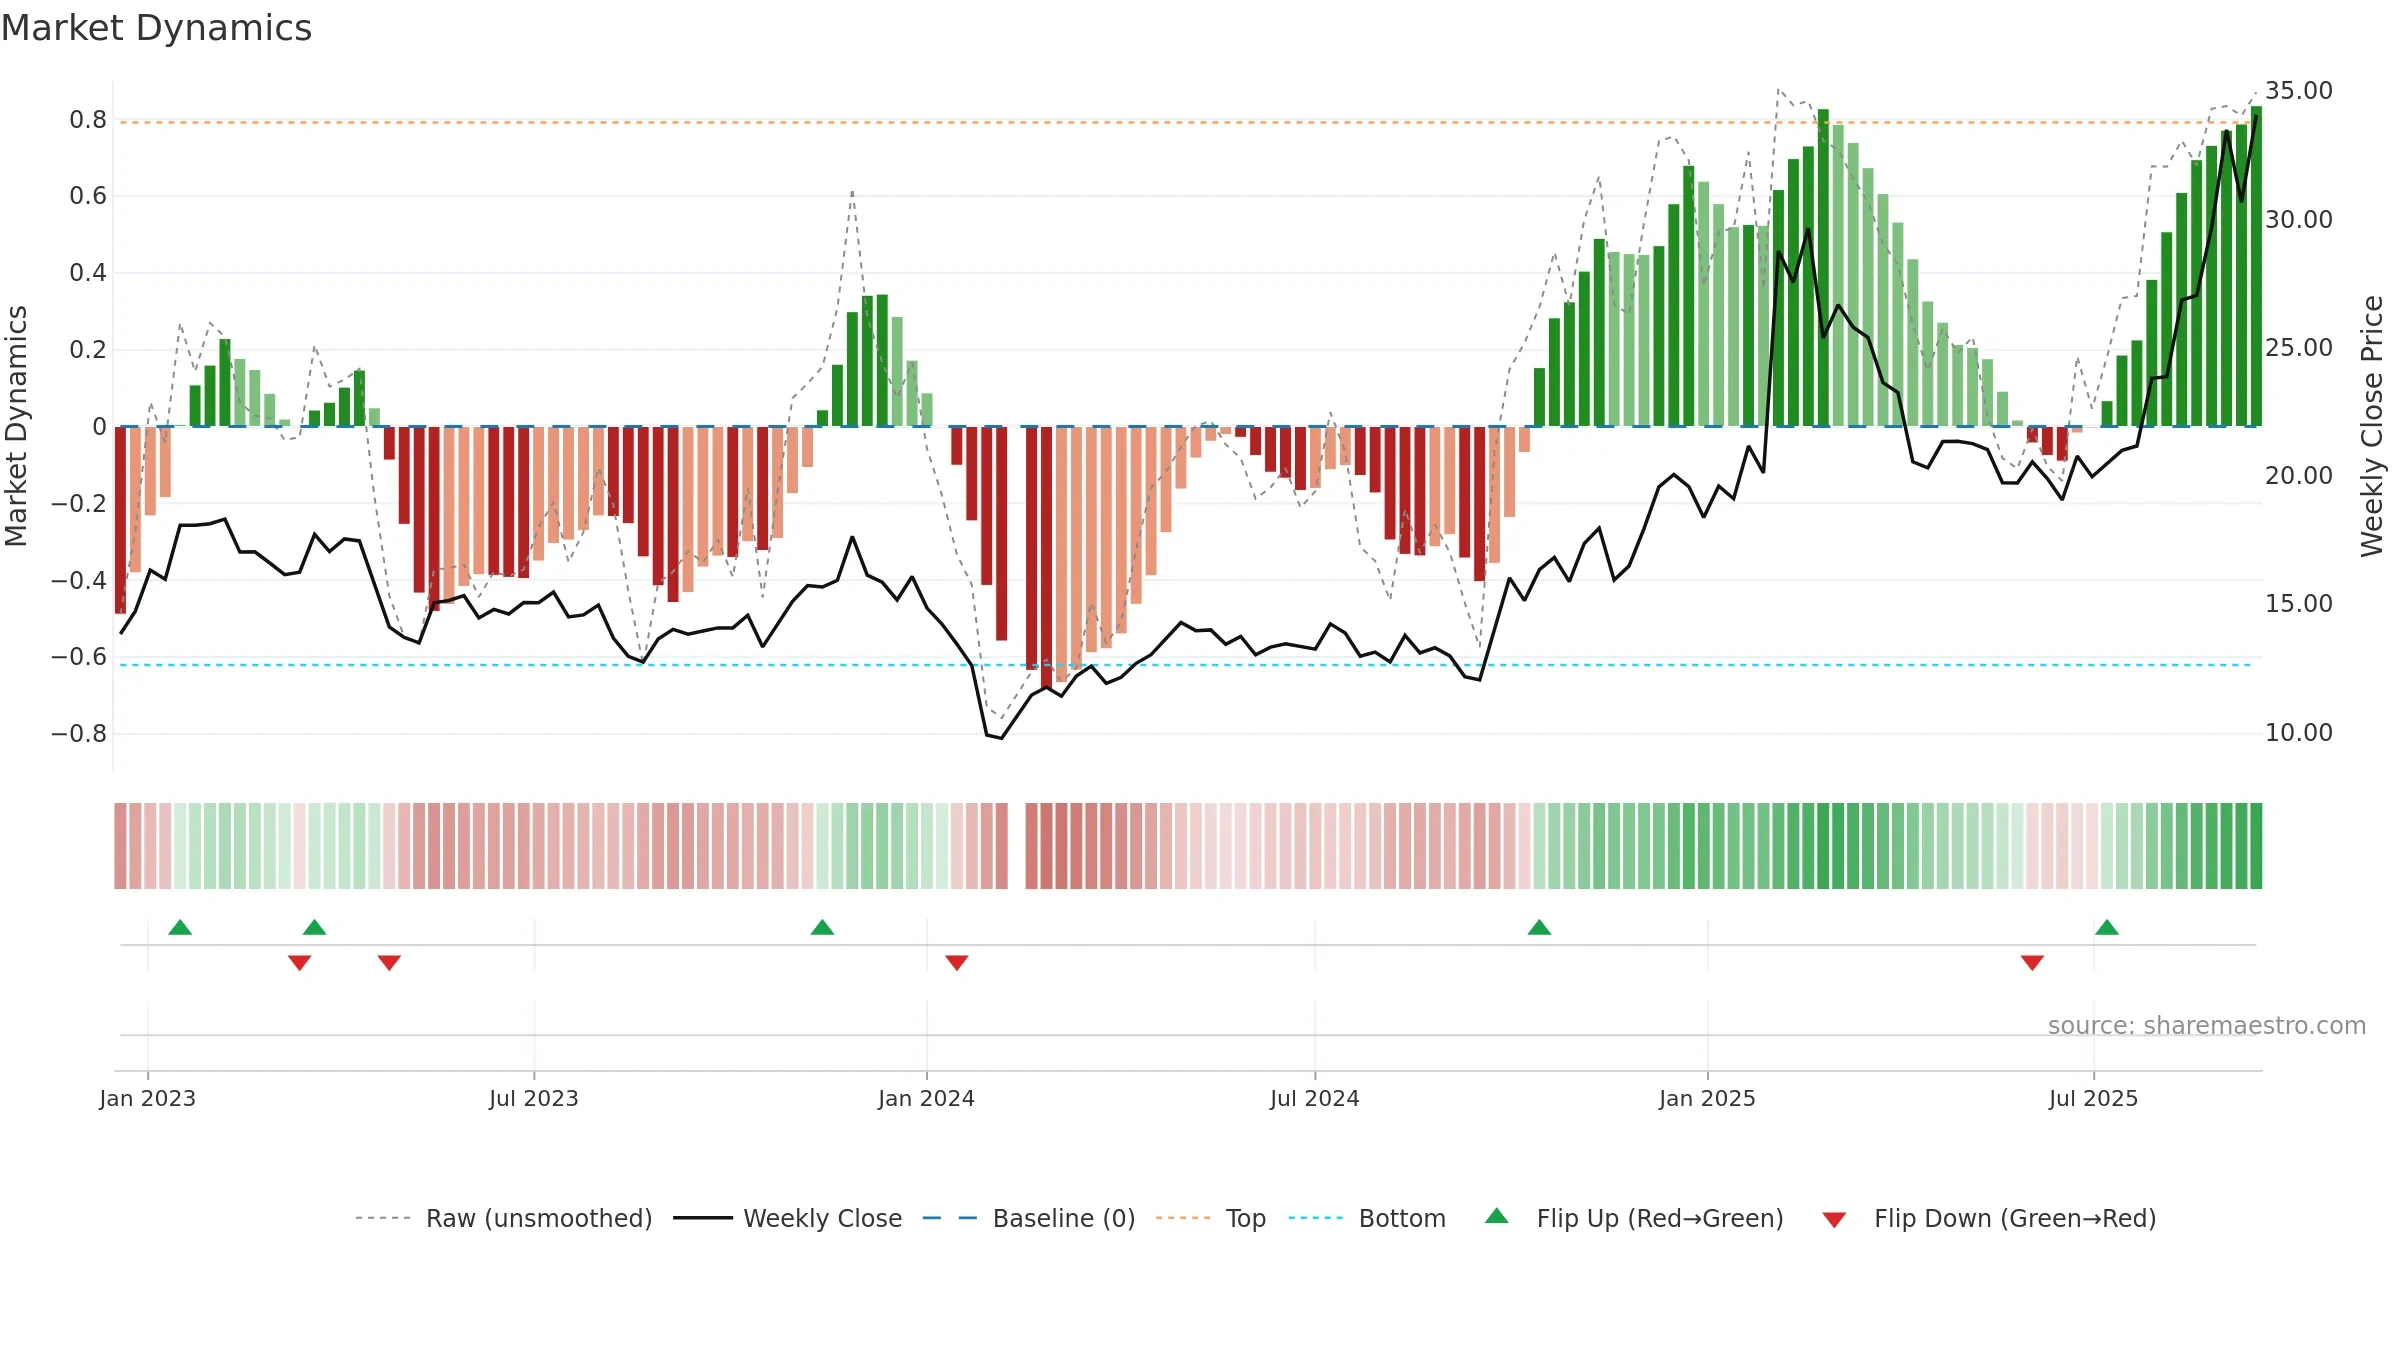Click the Jul 2025 x-axis label
This screenshot has height=1350, width=2400.
coord(2094,1098)
